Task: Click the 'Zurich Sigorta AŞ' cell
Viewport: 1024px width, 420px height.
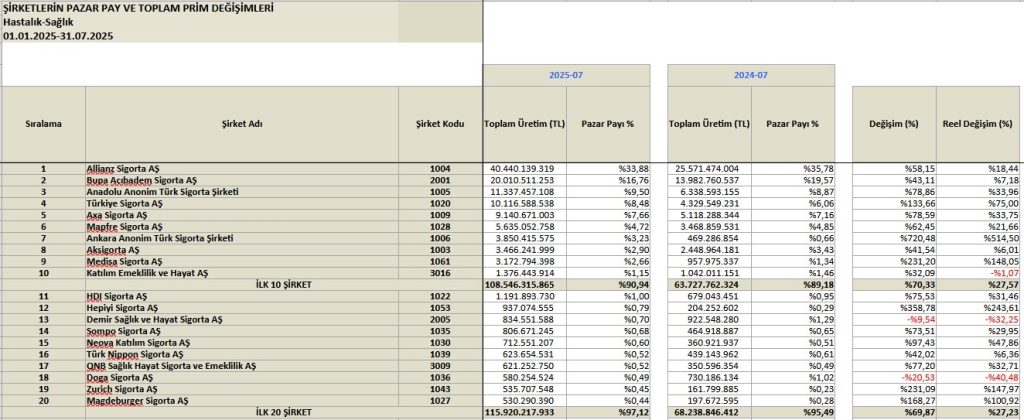Action: pyautogui.click(x=242, y=388)
